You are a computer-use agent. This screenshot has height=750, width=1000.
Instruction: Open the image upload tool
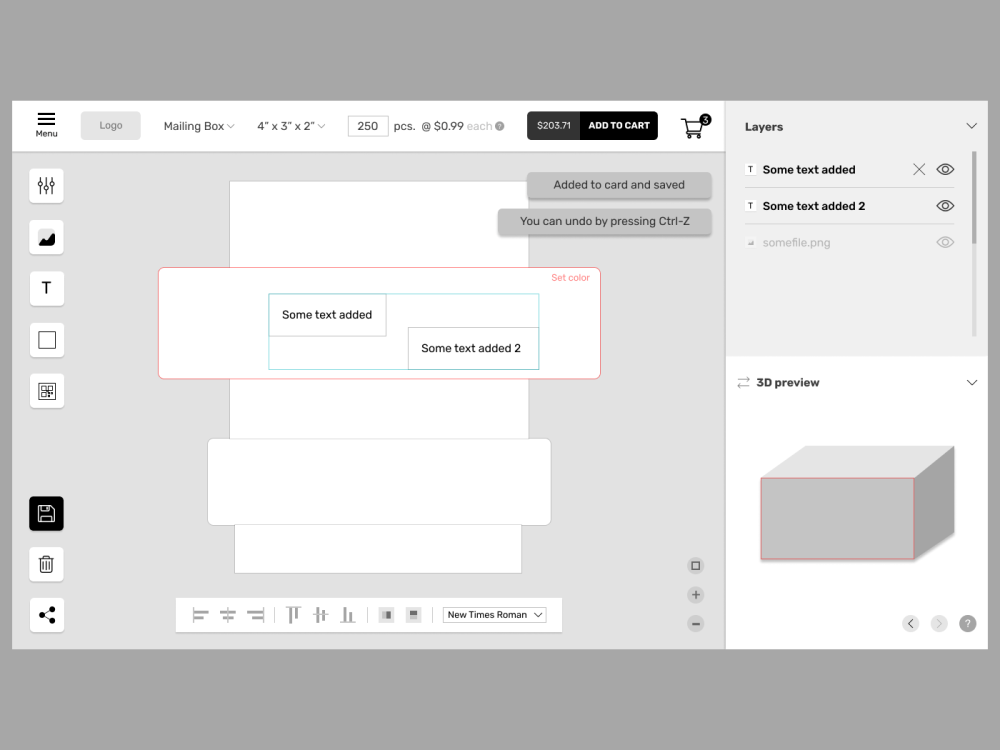point(46,237)
